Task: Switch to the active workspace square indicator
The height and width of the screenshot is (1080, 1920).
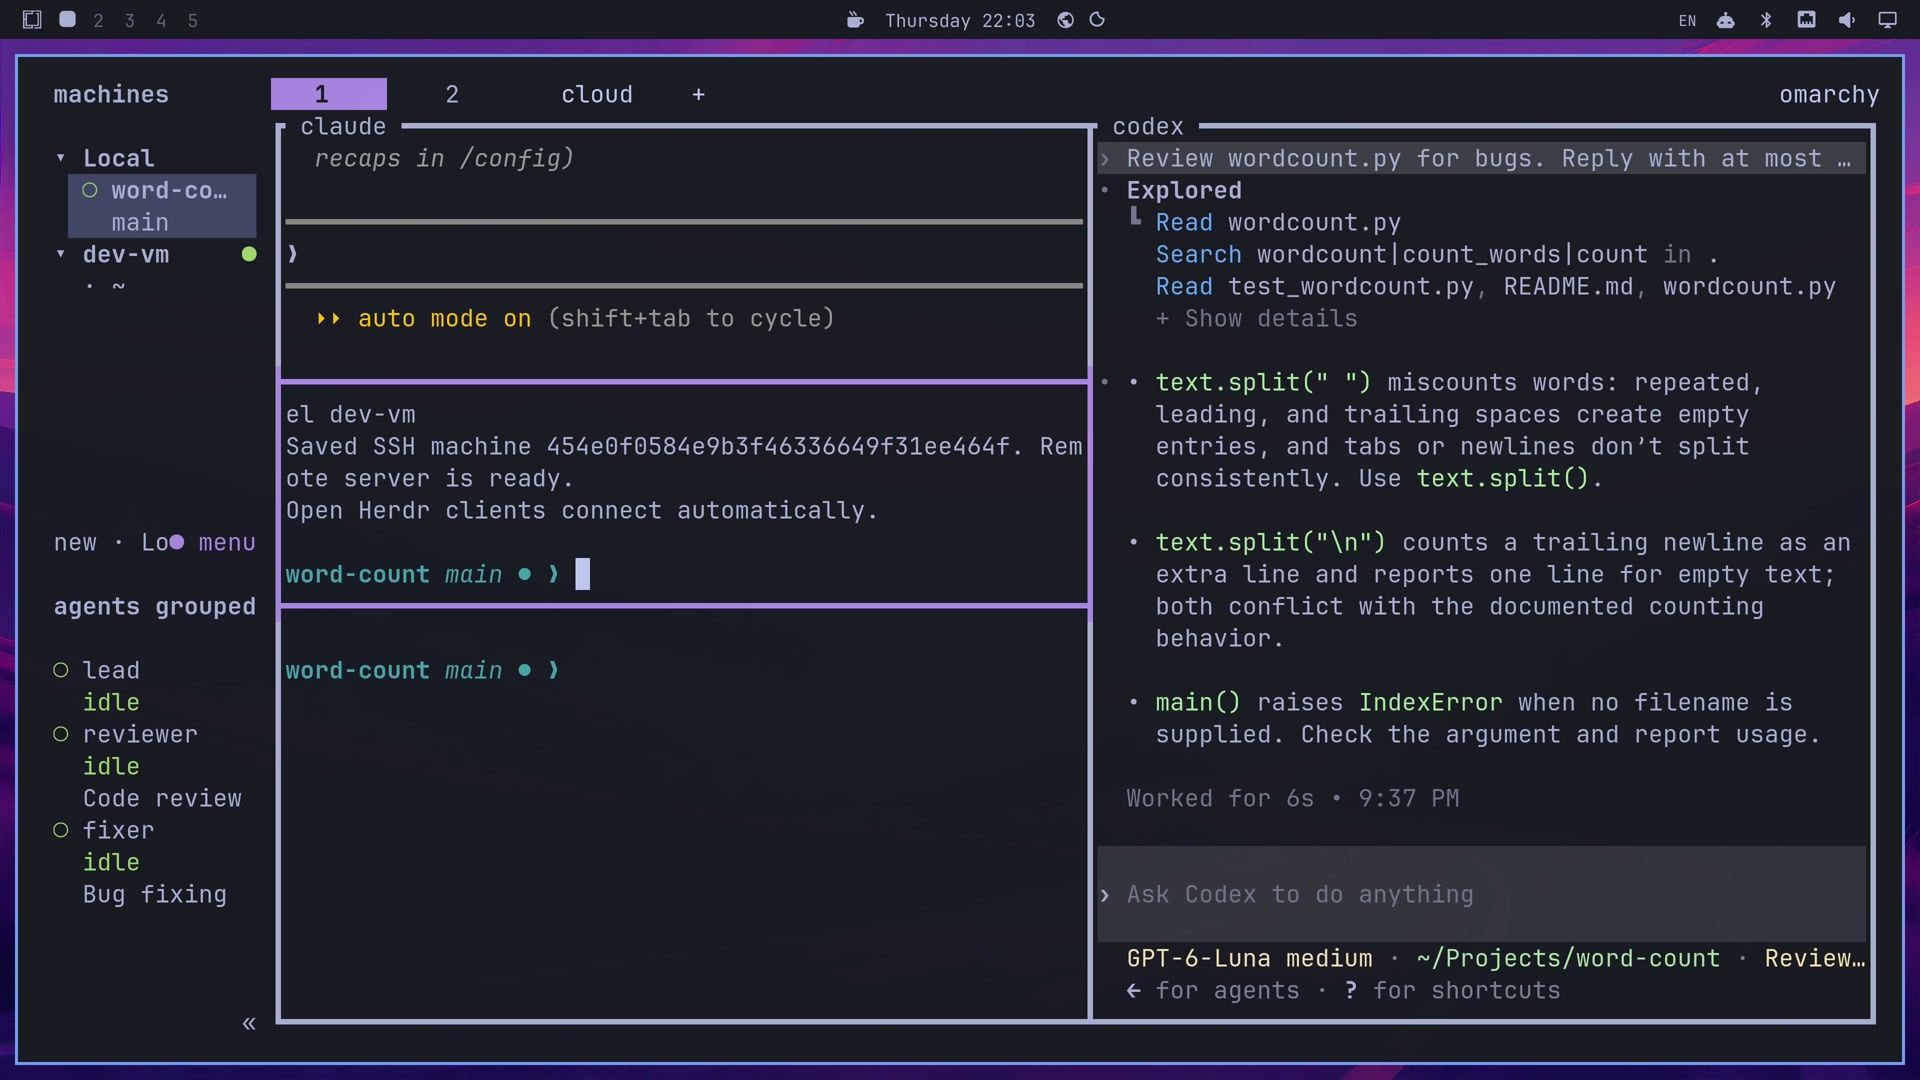Action: [67, 19]
